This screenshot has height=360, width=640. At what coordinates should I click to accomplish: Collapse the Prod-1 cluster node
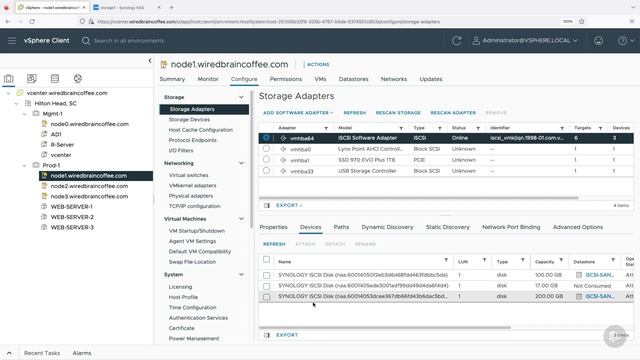24,165
